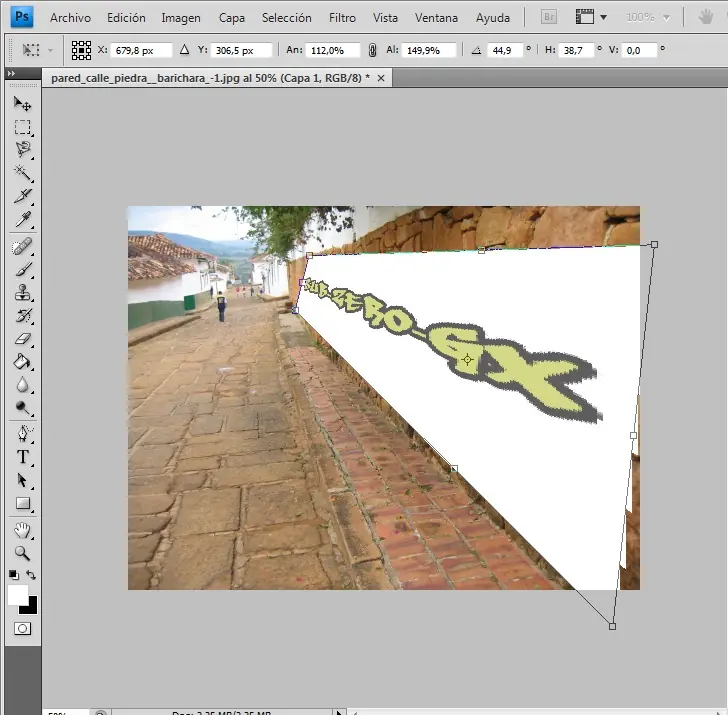Click the top-left transform corner handle
Screen dimensions: 728x715
tap(310, 255)
